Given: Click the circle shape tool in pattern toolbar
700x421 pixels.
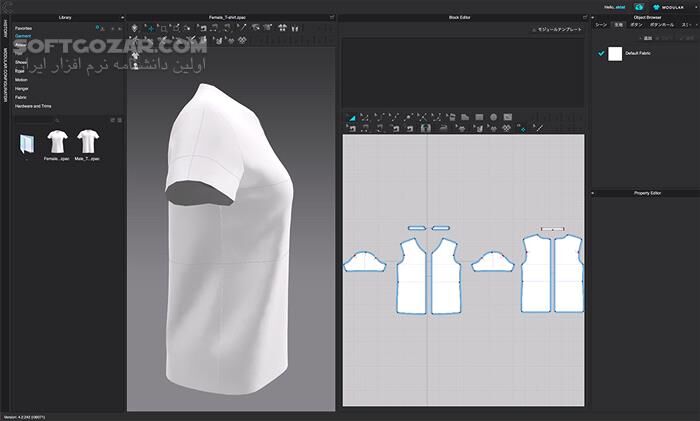Looking at the screenshot, I should (493, 117).
